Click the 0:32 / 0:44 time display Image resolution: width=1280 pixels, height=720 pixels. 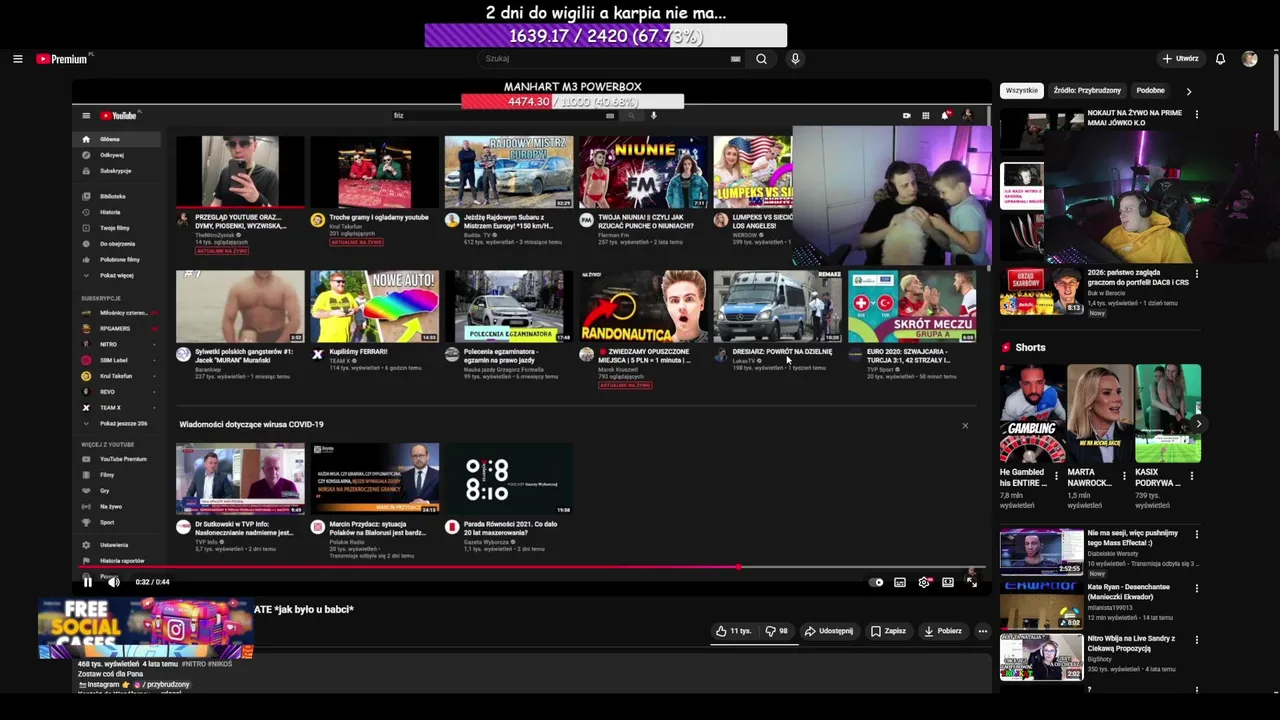tap(152, 582)
